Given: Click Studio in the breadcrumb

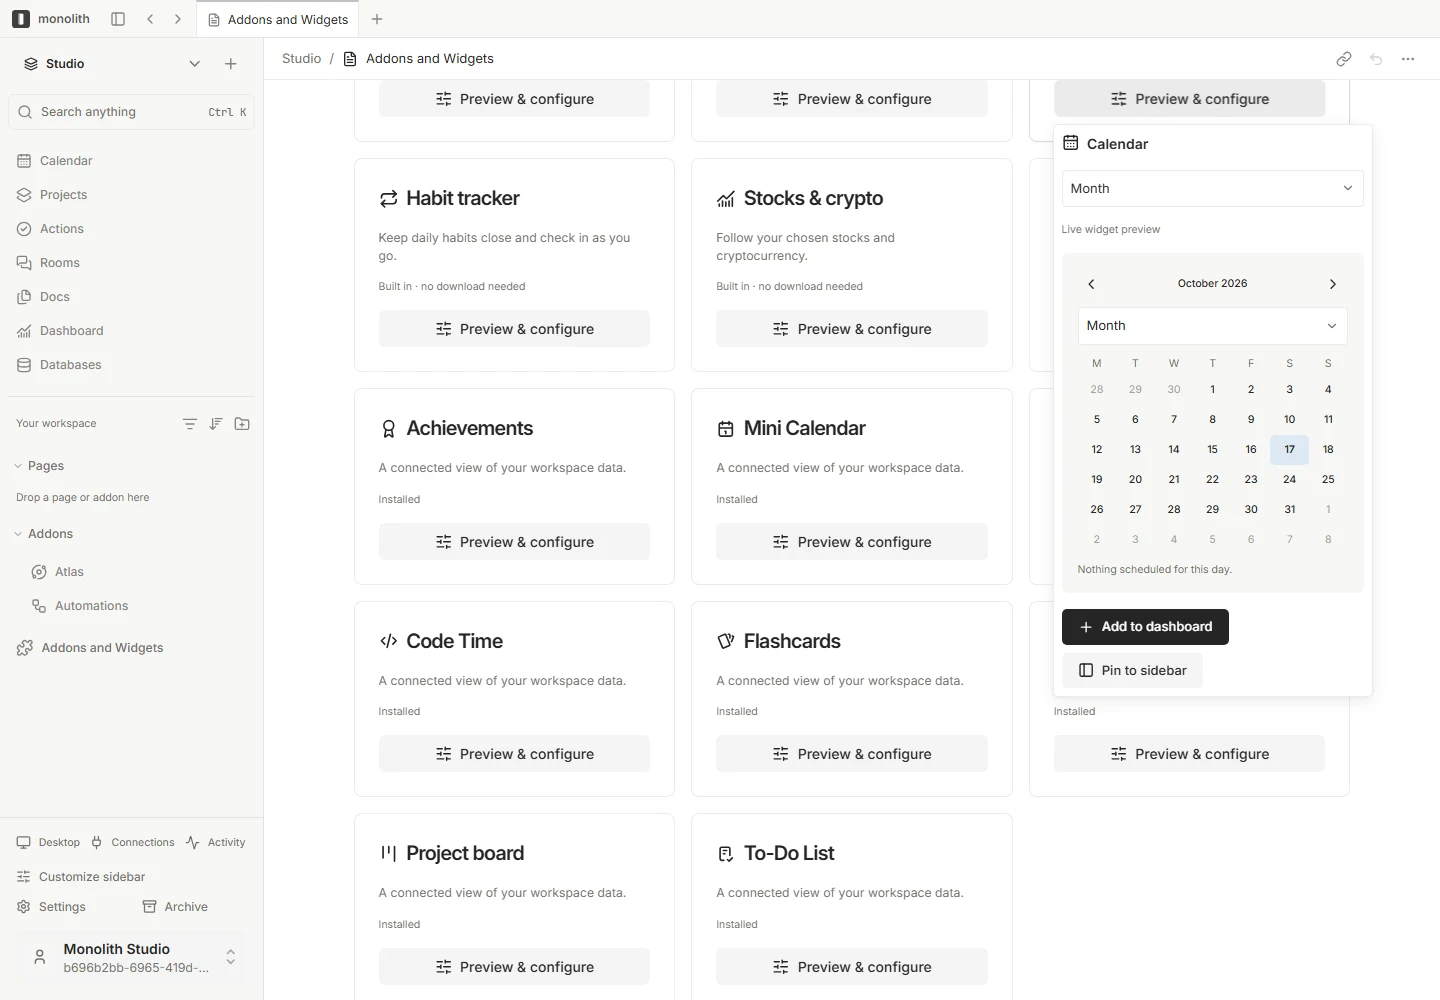Looking at the screenshot, I should pyautogui.click(x=301, y=59).
